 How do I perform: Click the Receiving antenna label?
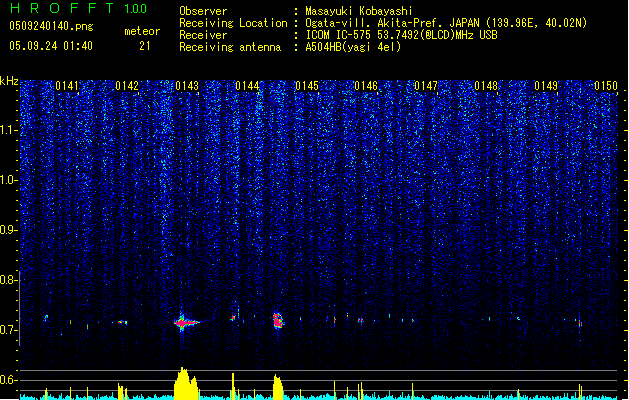[x=230, y=47]
